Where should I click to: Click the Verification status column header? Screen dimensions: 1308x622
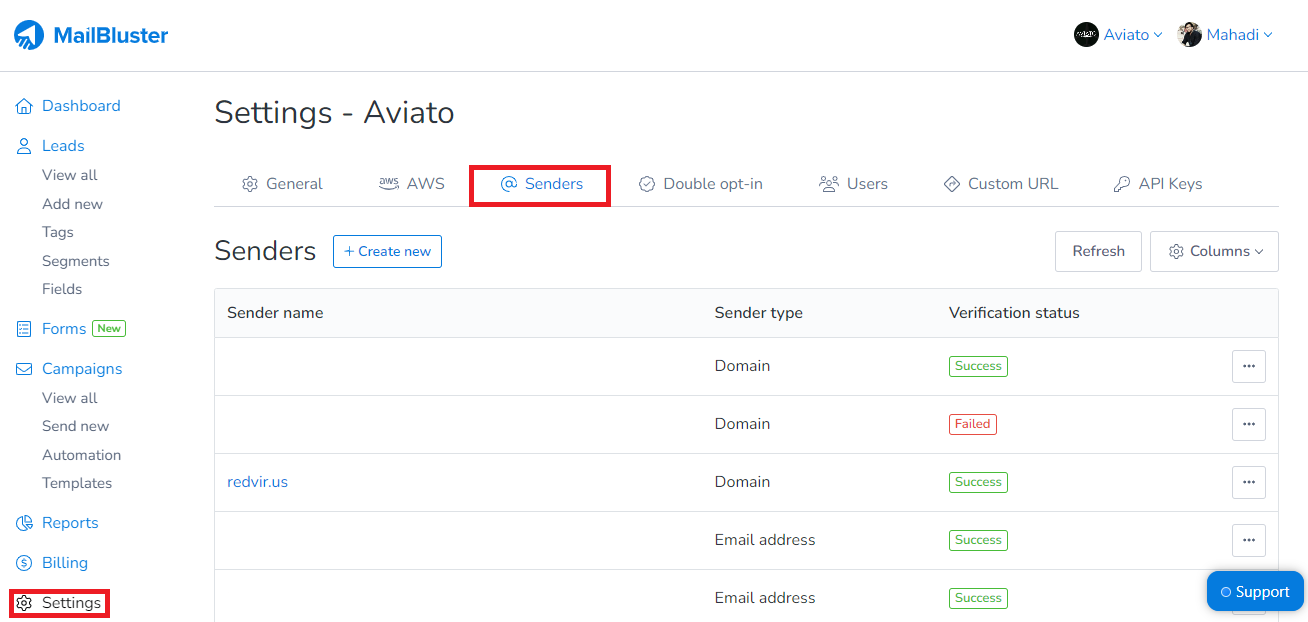pyautogui.click(x=1014, y=313)
